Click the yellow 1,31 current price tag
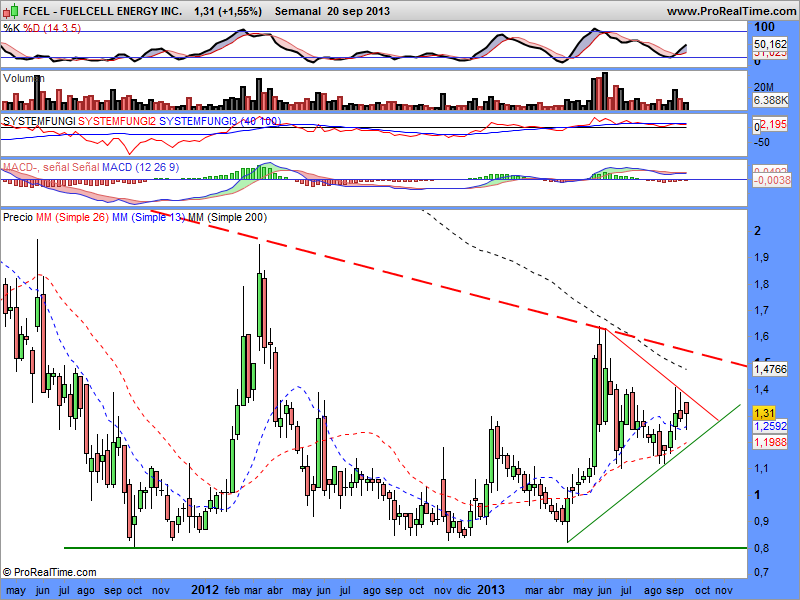800x600 pixels. coord(764,413)
